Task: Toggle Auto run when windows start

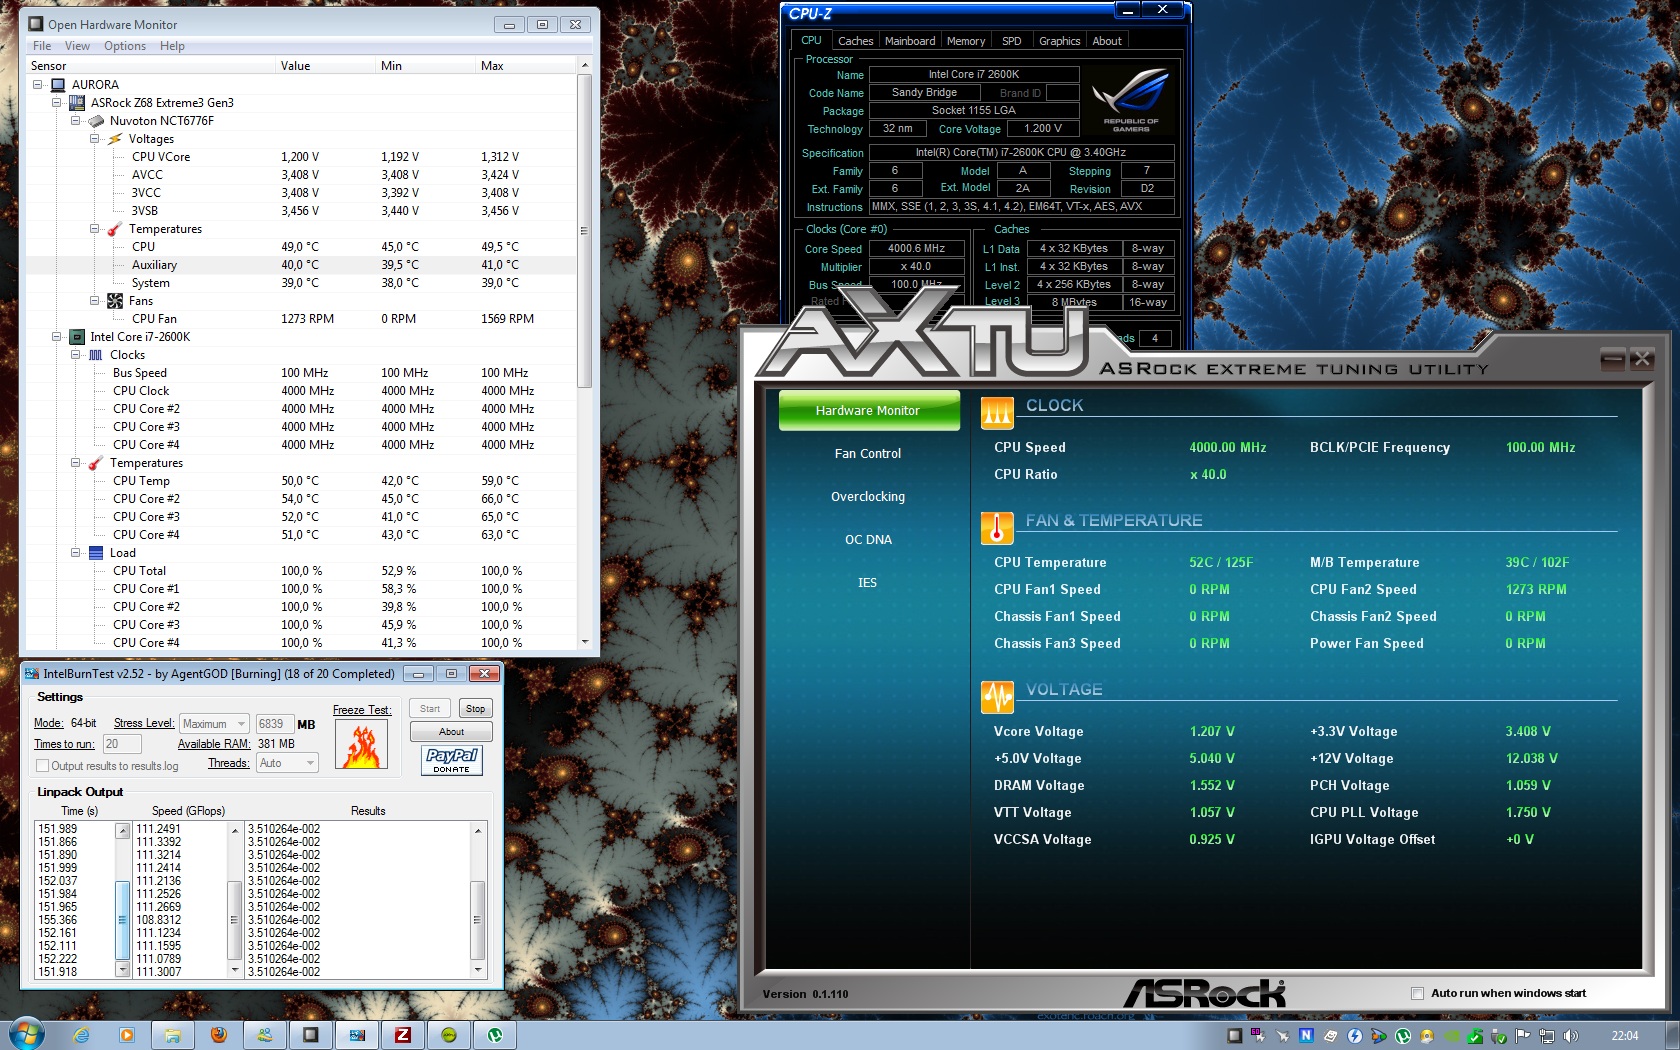Action: (x=1417, y=993)
